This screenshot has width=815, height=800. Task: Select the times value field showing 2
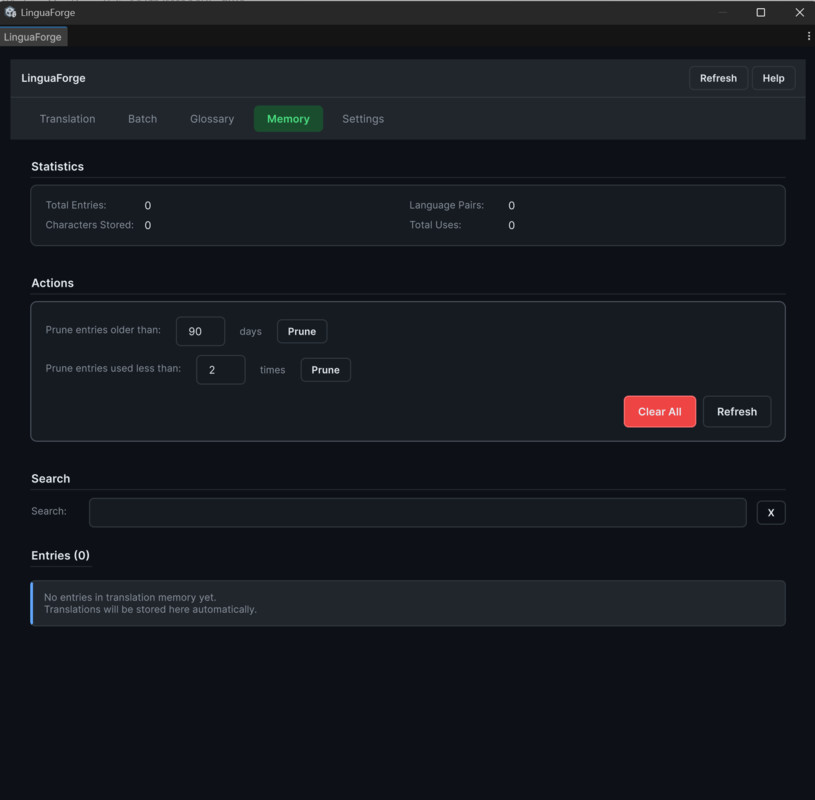(x=220, y=369)
